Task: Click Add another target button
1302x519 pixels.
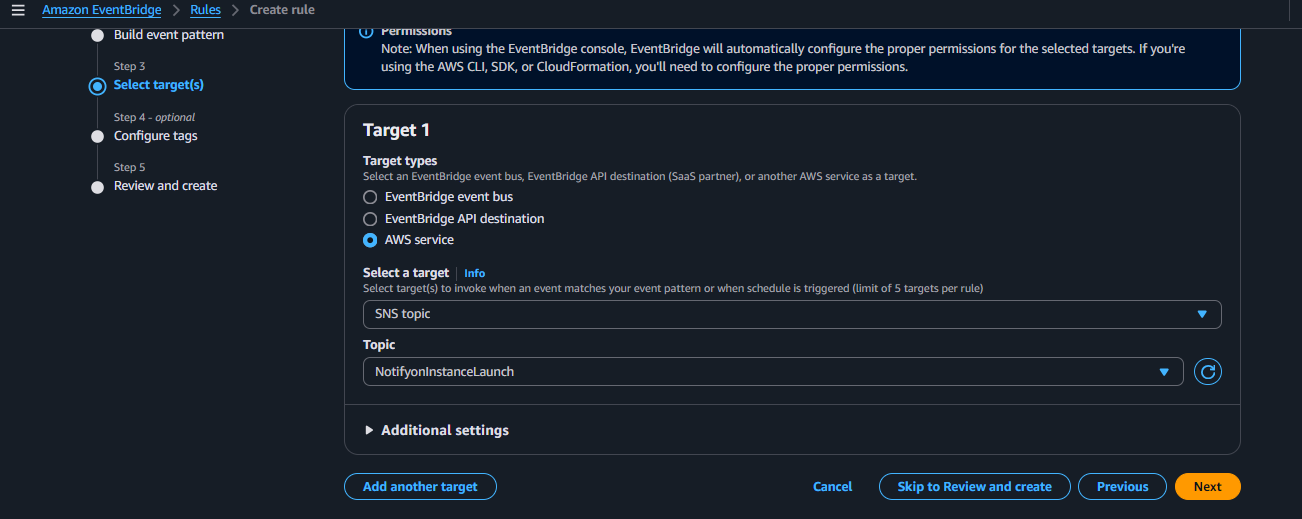Action: pyautogui.click(x=420, y=487)
